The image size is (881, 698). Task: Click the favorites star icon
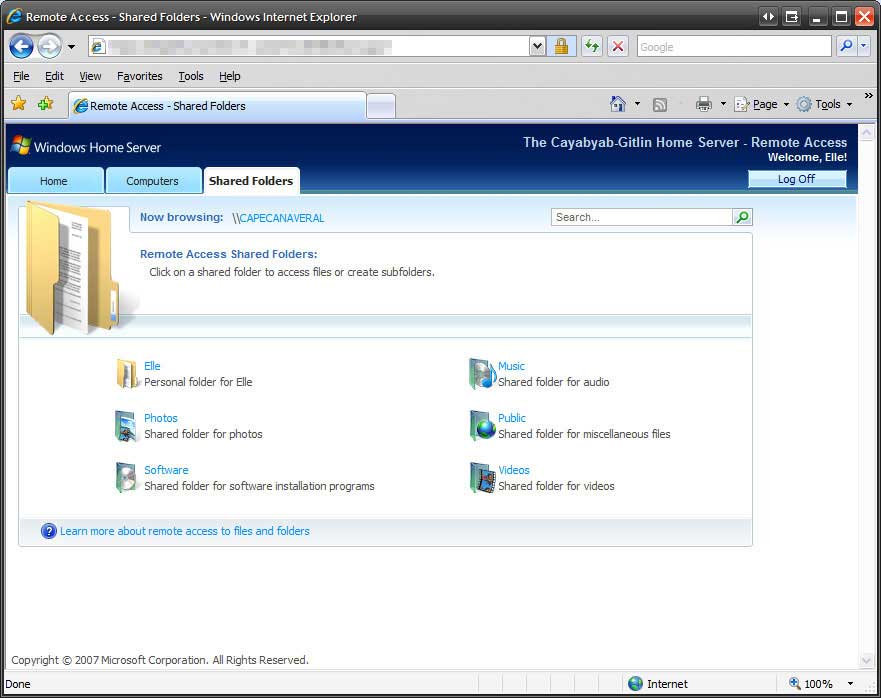tap(17, 104)
